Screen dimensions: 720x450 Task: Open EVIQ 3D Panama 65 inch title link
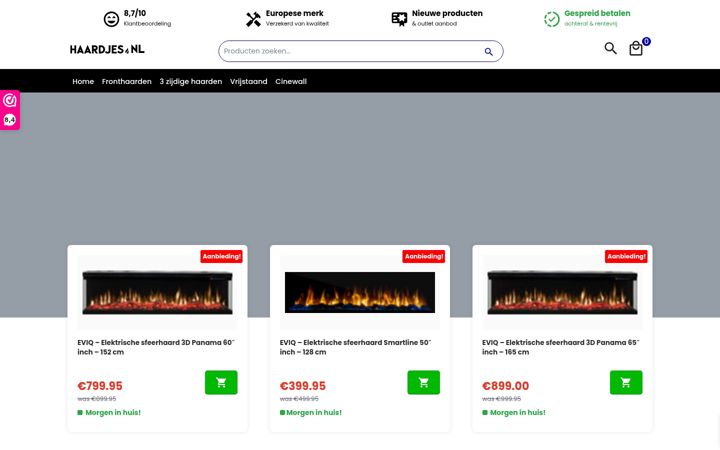click(561, 347)
